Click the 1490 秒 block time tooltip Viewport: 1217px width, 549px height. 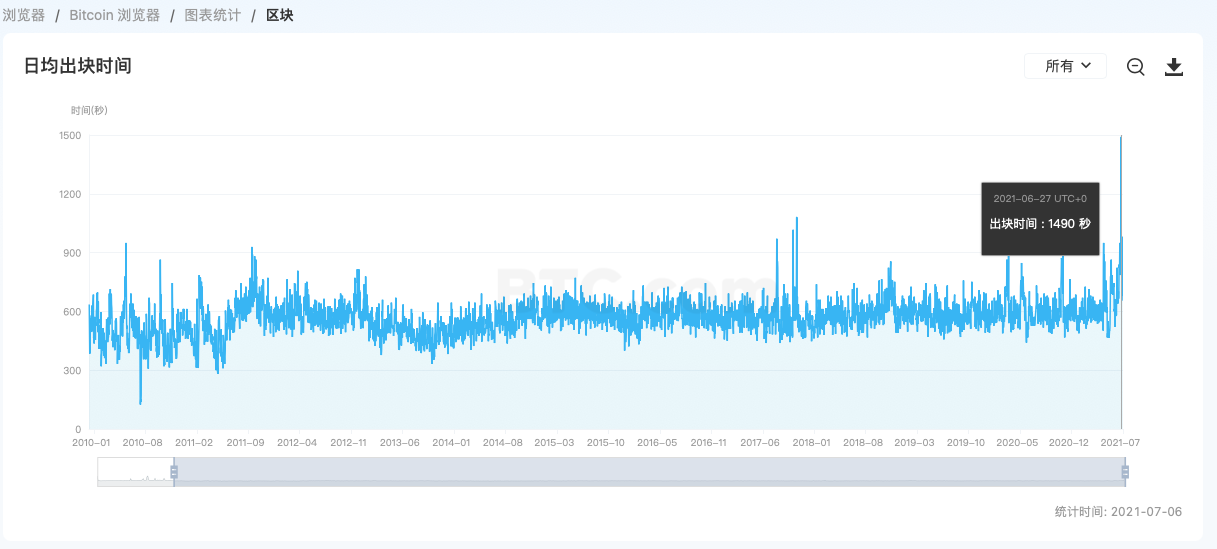click(x=1040, y=218)
